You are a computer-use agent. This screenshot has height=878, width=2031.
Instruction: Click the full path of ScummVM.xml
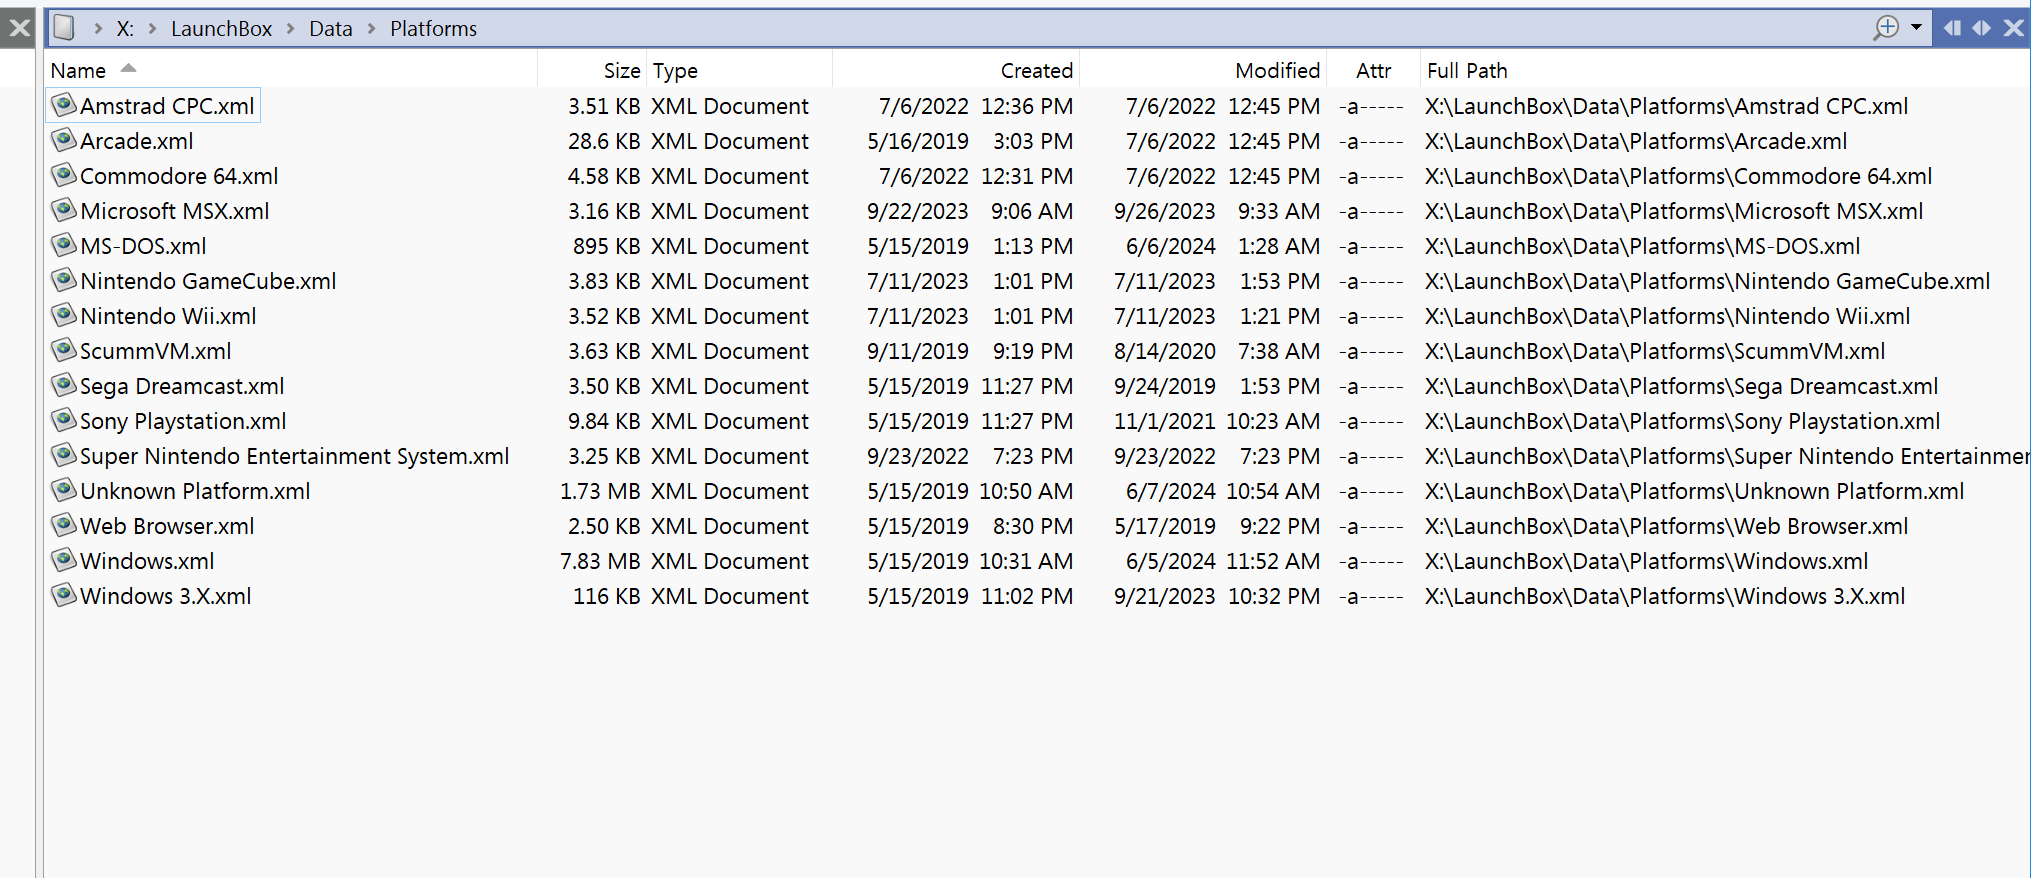click(x=1655, y=351)
